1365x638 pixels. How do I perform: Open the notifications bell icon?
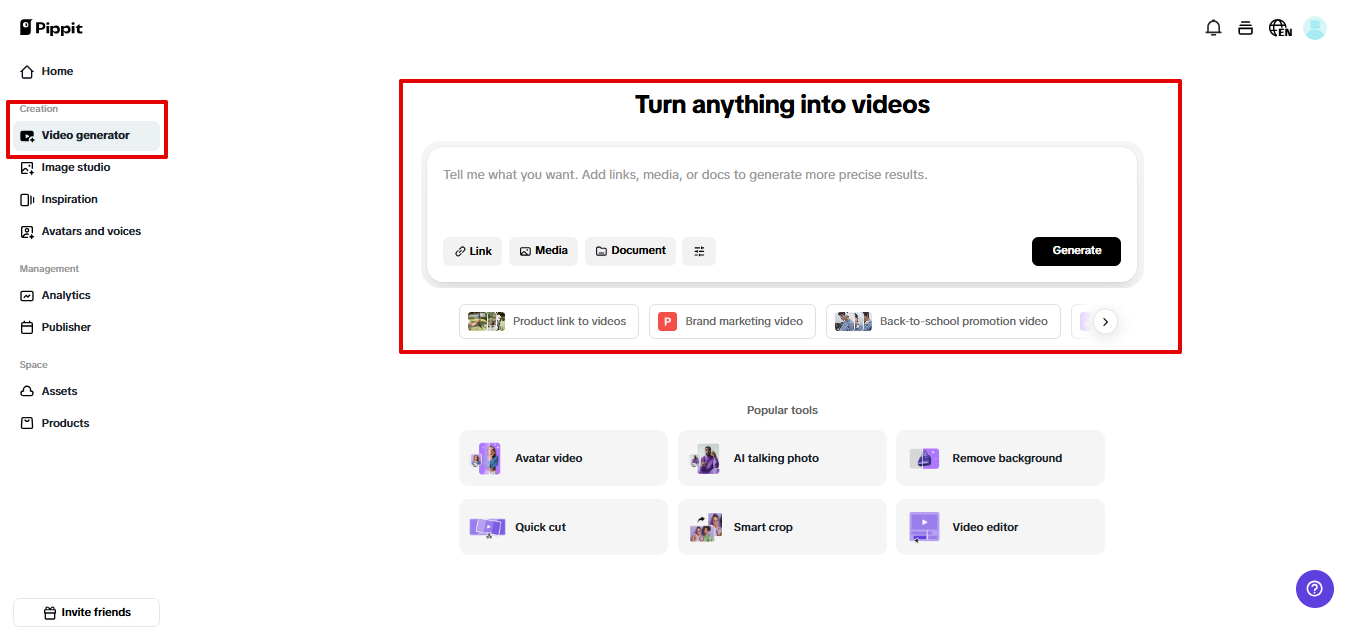pos(1213,27)
